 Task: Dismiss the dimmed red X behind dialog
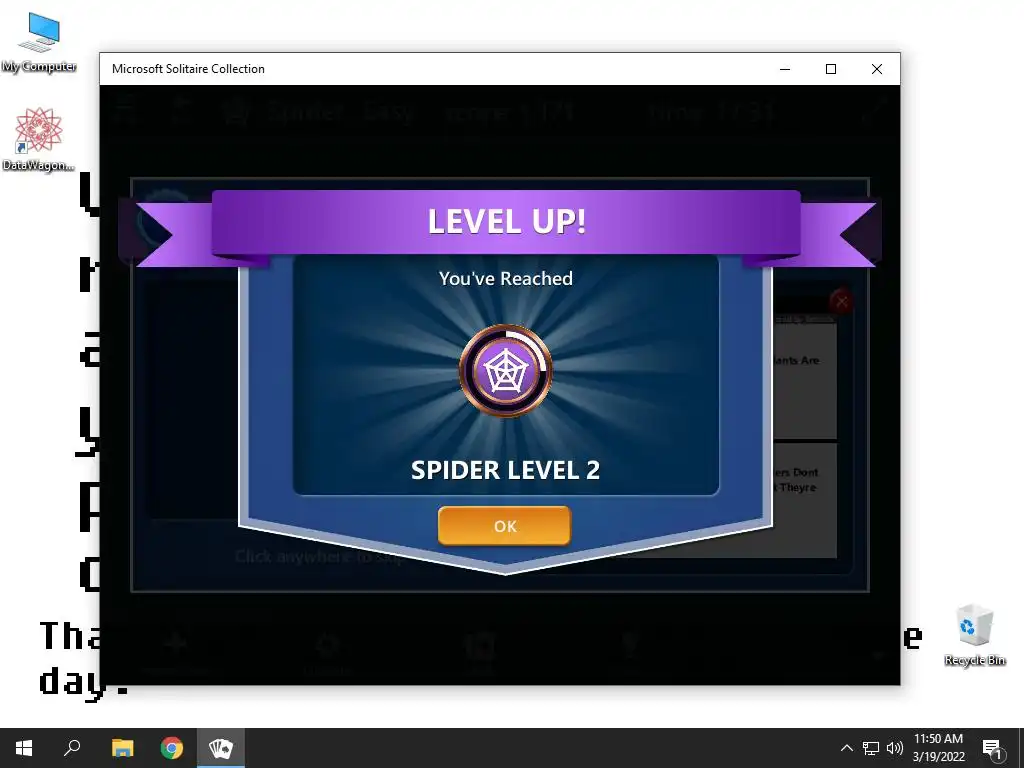click(x=842, y=302)
